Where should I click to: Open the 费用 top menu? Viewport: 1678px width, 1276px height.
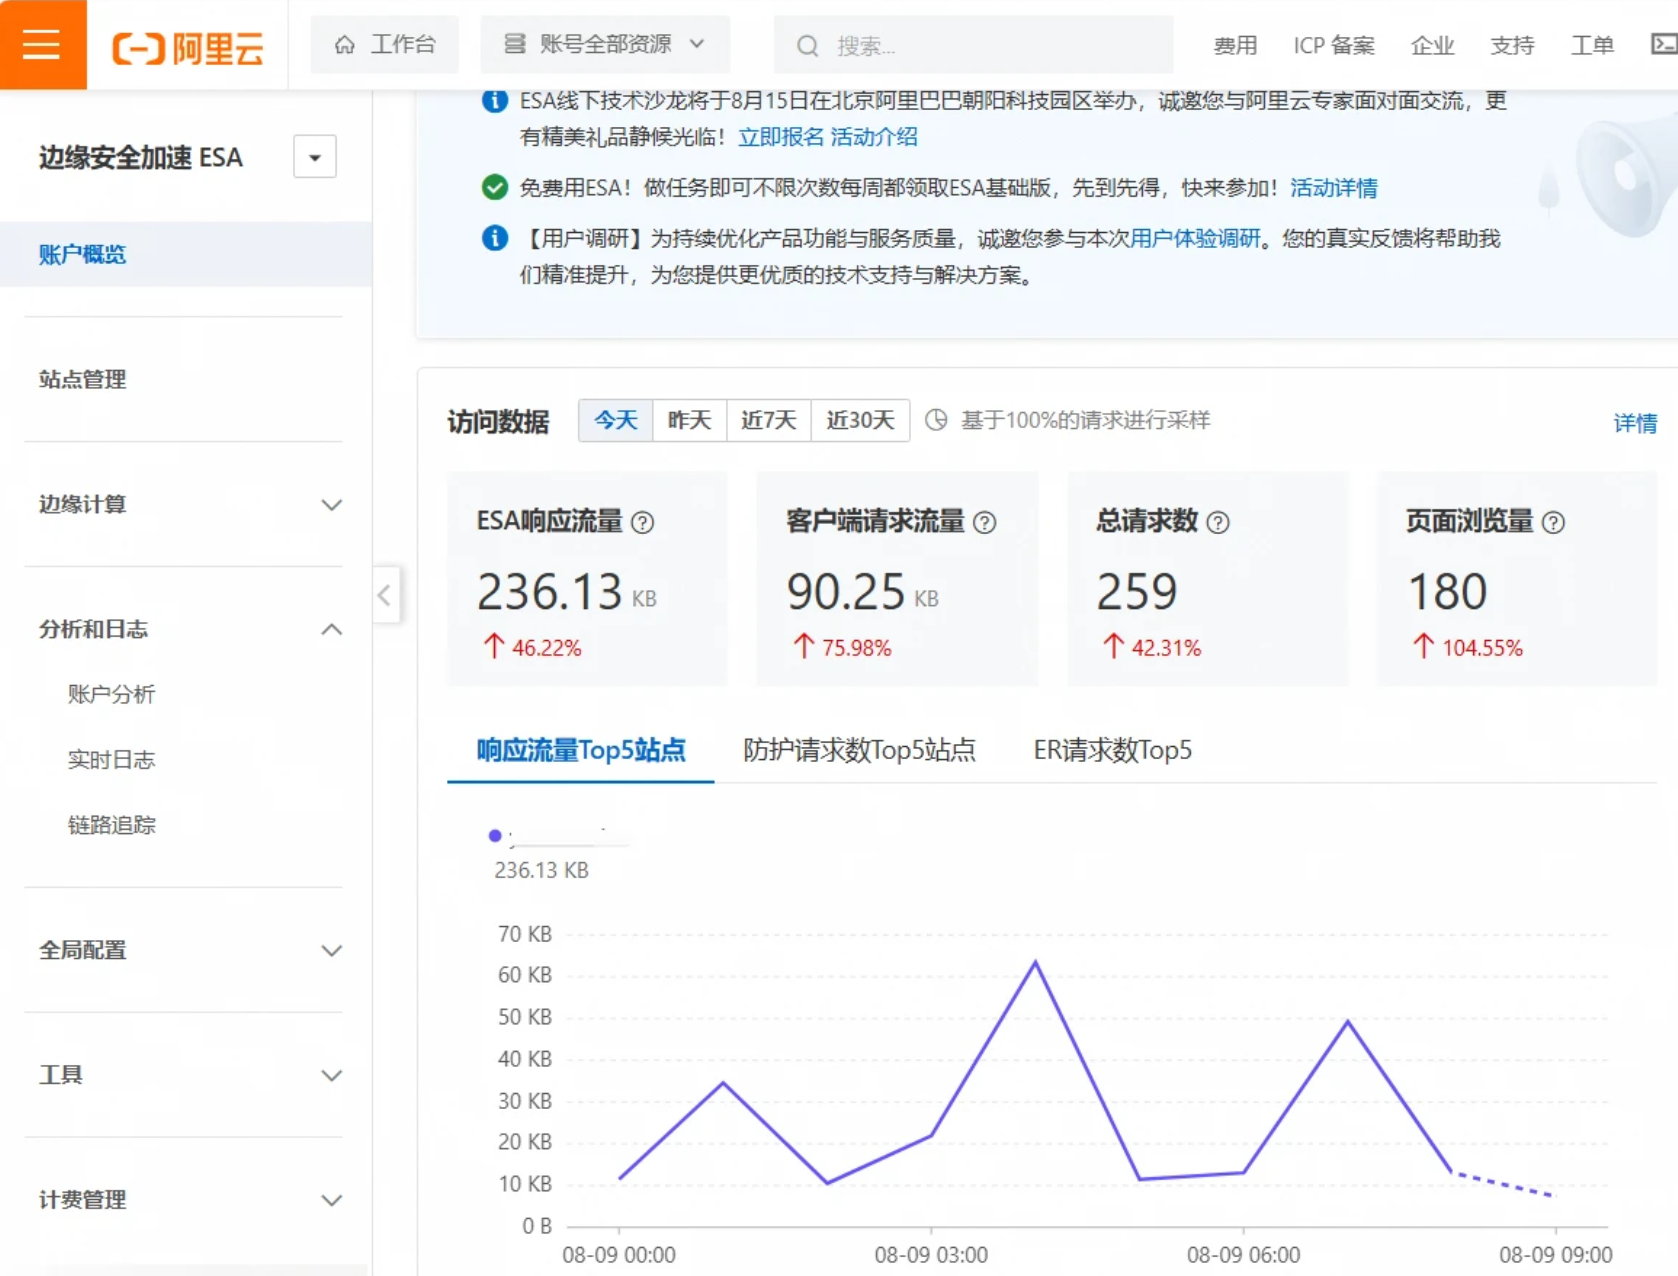(1235, 45)
